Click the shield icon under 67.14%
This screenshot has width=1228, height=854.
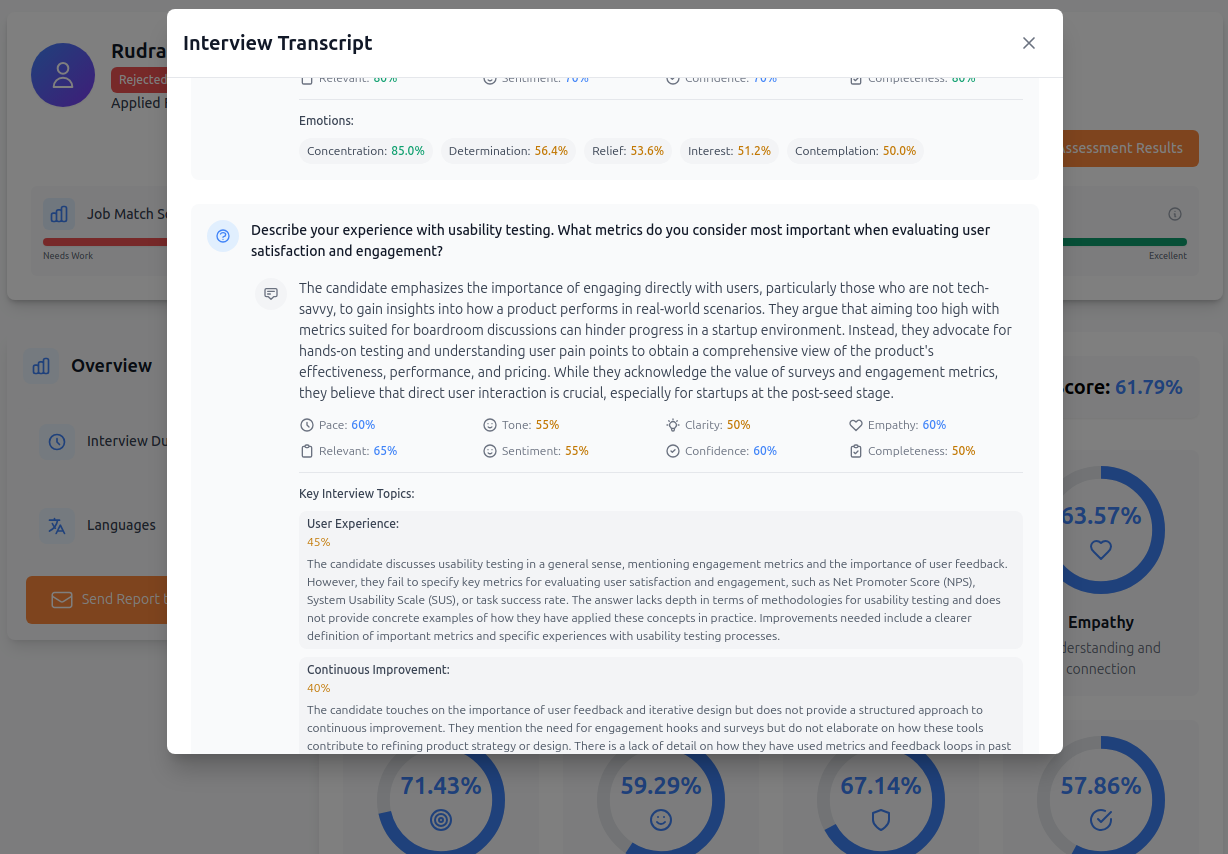tap(880, 820)
